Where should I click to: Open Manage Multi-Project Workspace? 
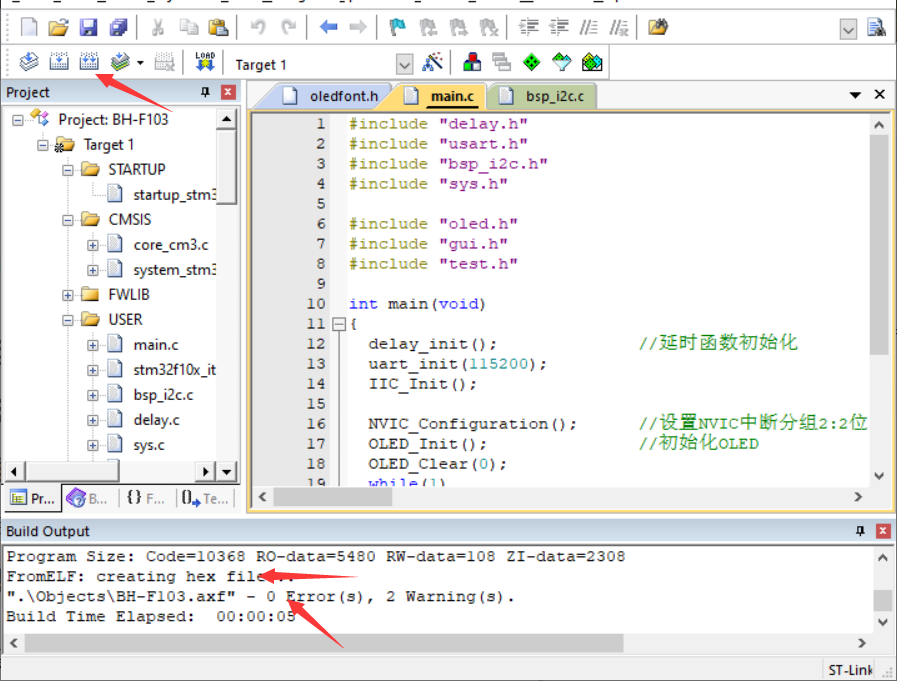pyautogui.click(x=502, y=62)
